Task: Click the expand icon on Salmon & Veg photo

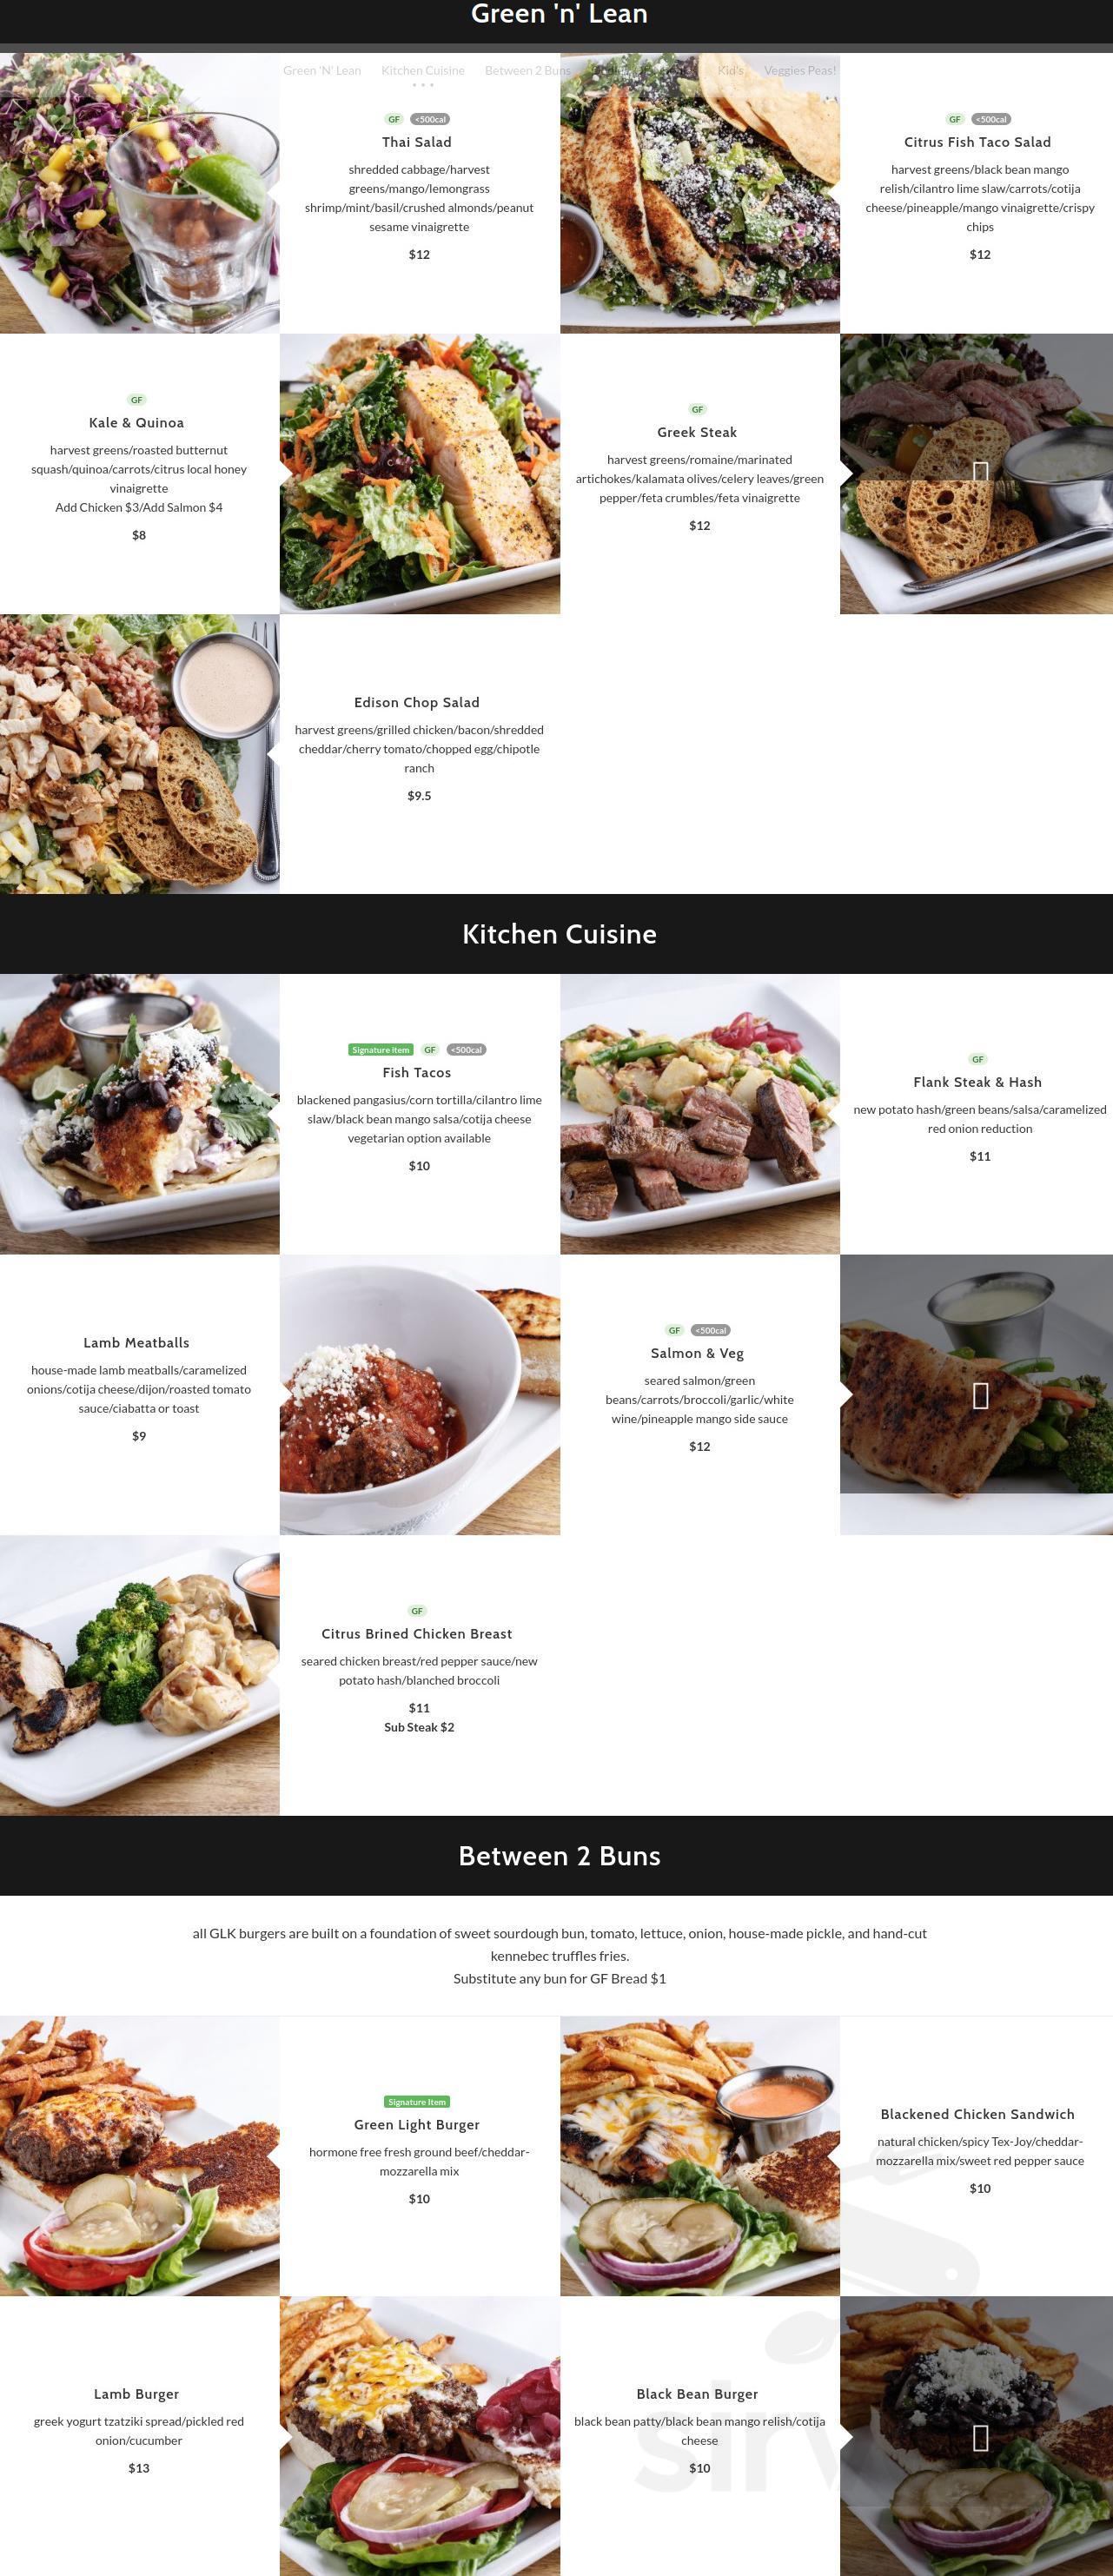Action: (980, 1395)
